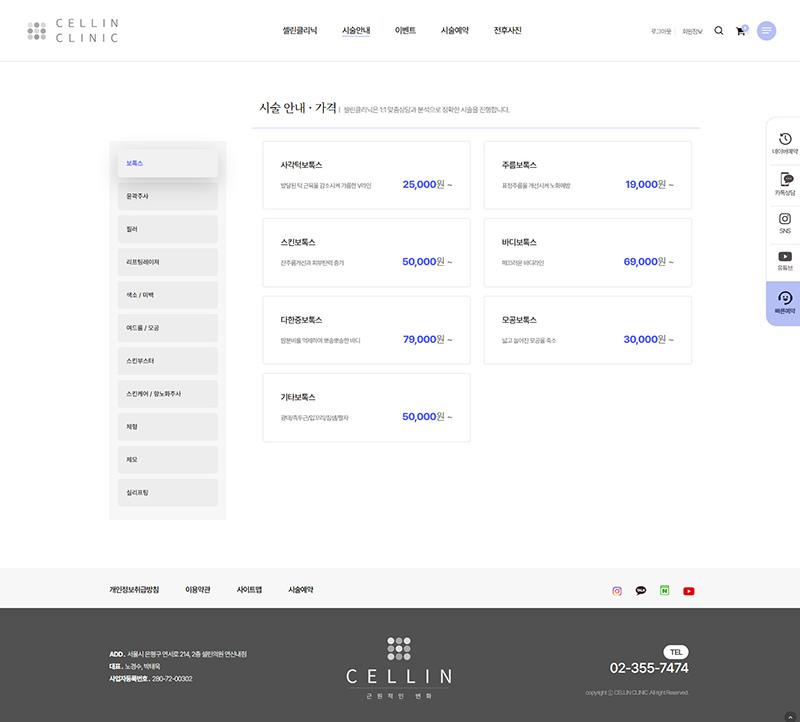The height and width of the screenshot is (722, 800).
Task: Select the 바디보톡스 69,000원 card
Action: (588, 253)
